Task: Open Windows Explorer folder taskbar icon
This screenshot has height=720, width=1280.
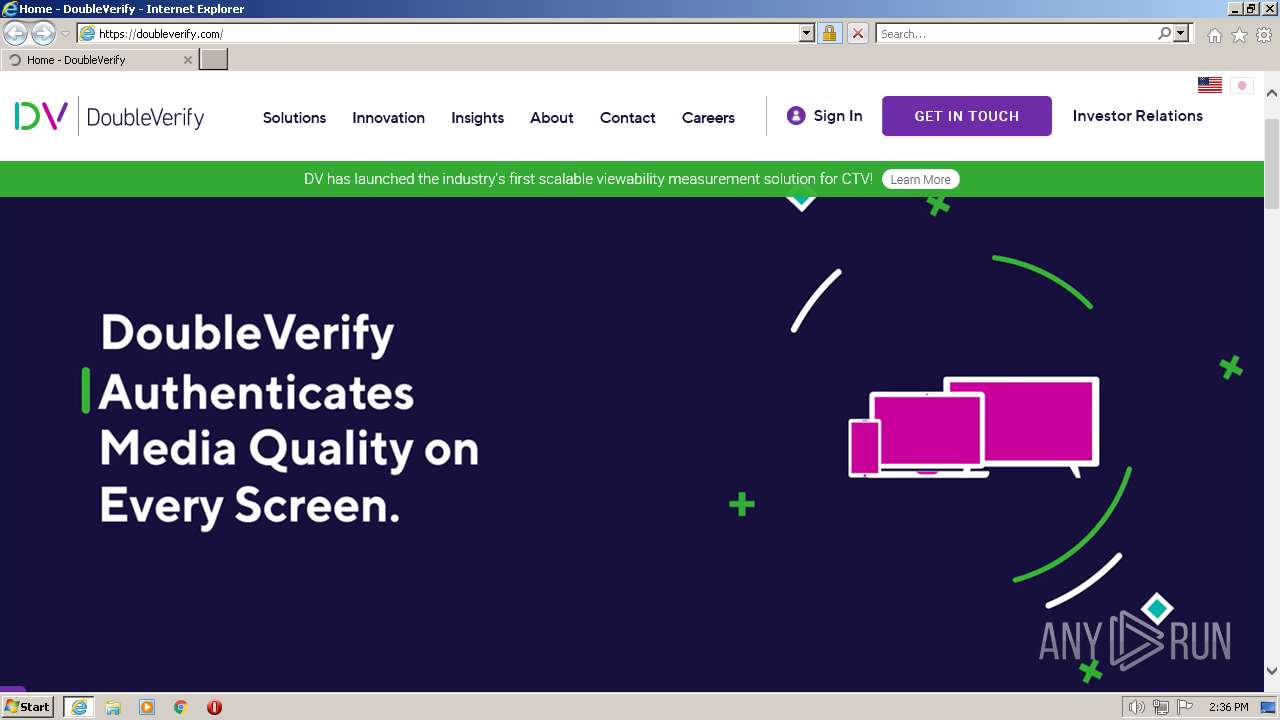Action: 113,707
